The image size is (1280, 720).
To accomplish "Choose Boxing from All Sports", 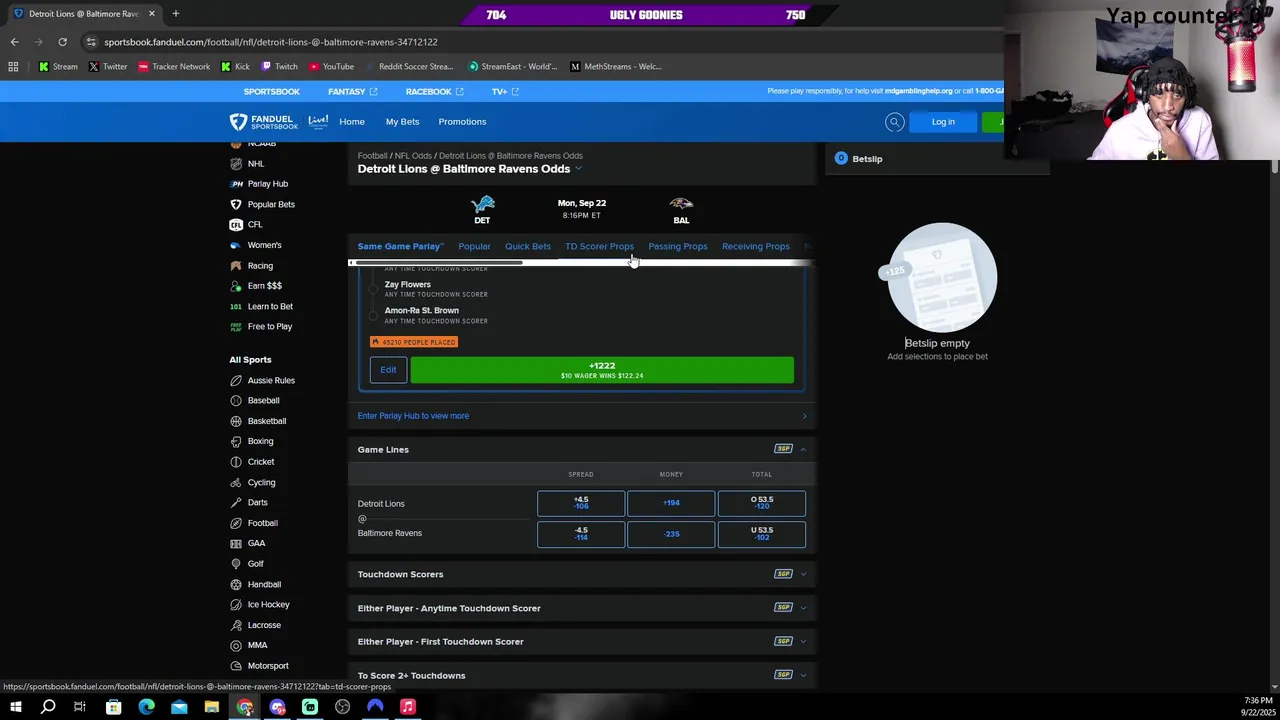I will (x=260, y=441).
